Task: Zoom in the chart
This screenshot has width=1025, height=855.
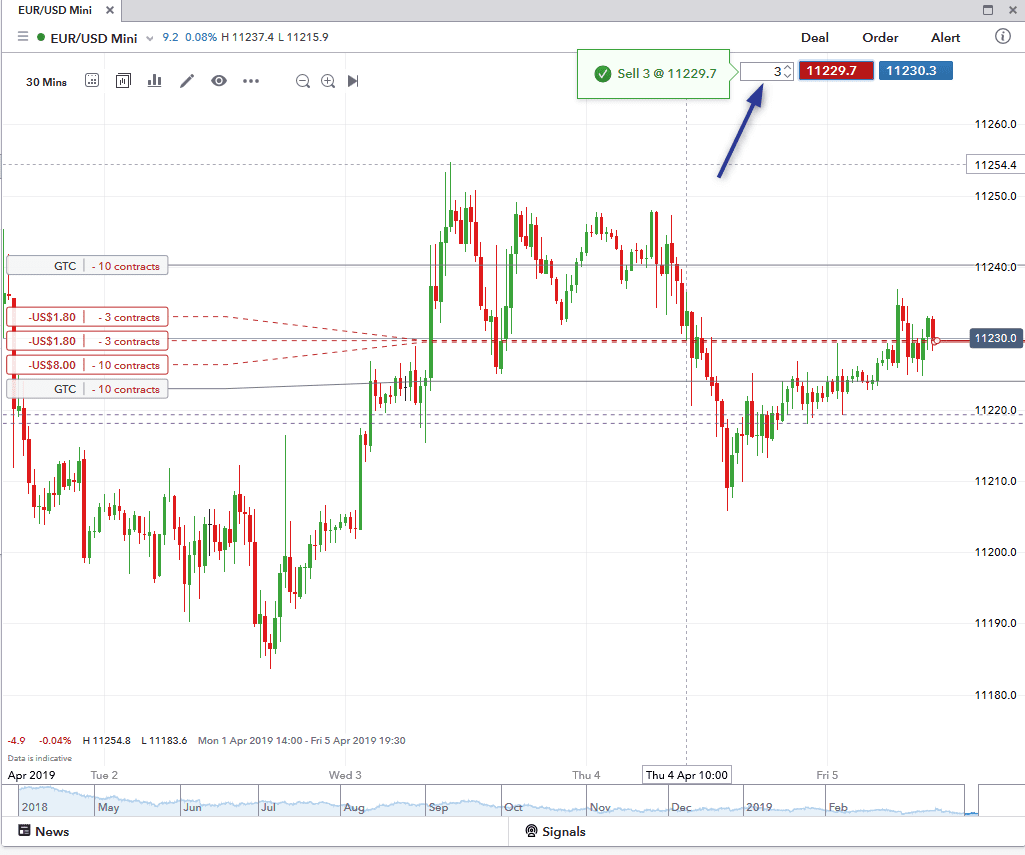Action: click(x=328, y=81)
